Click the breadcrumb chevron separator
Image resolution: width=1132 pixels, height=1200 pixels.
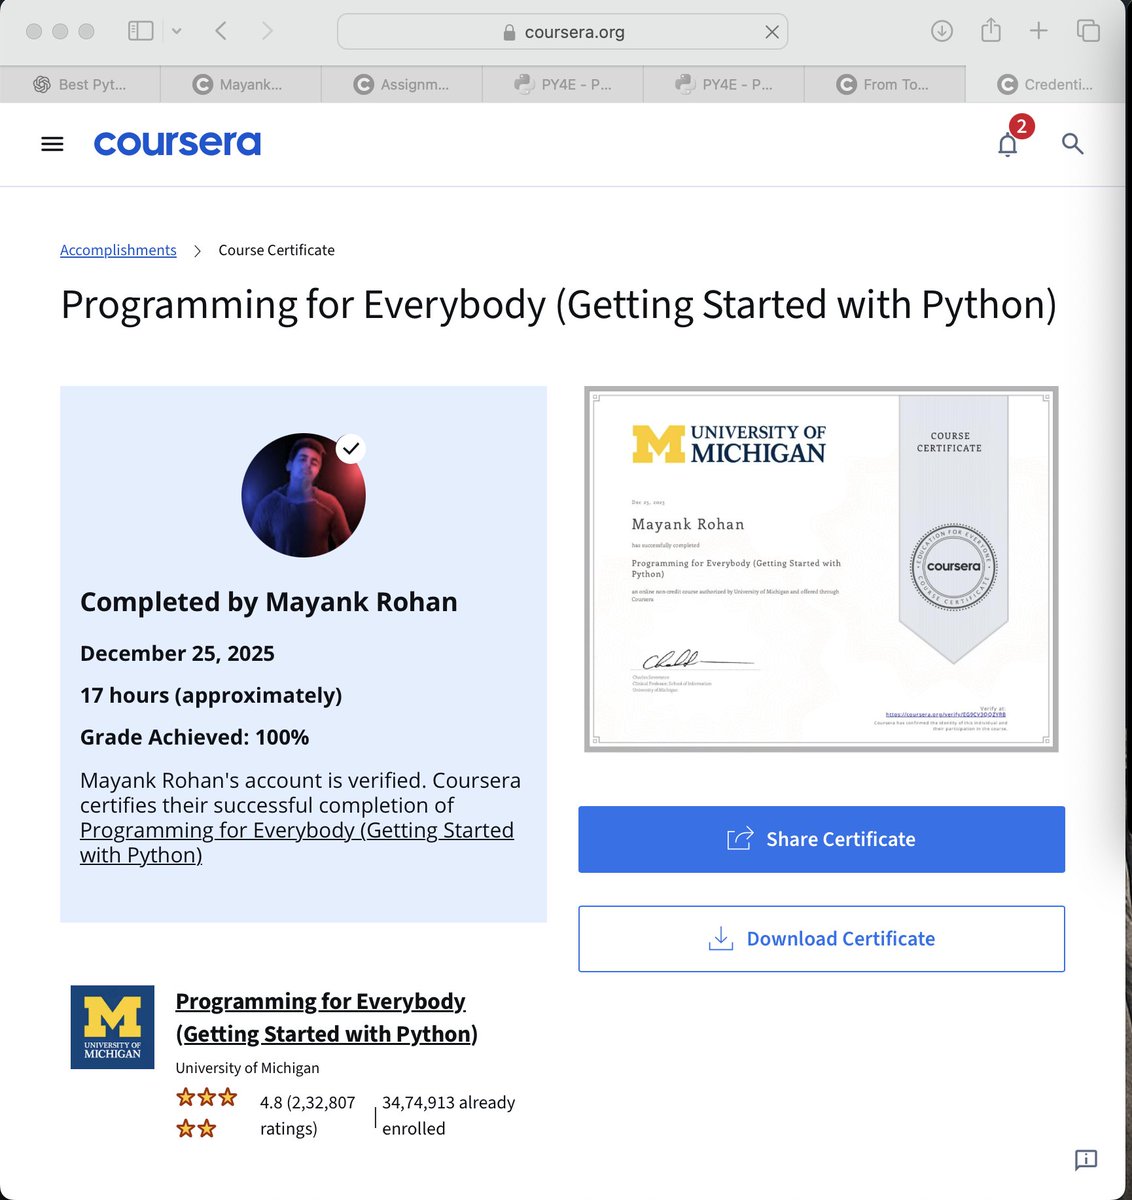[x=197, y=250]
